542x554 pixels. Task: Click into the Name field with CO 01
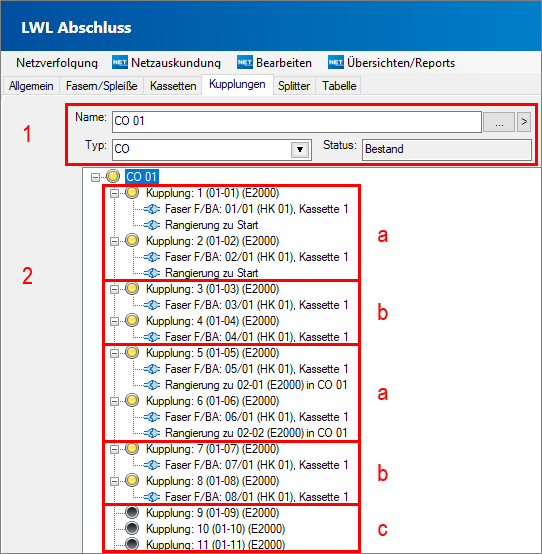[x=297, y=122]
